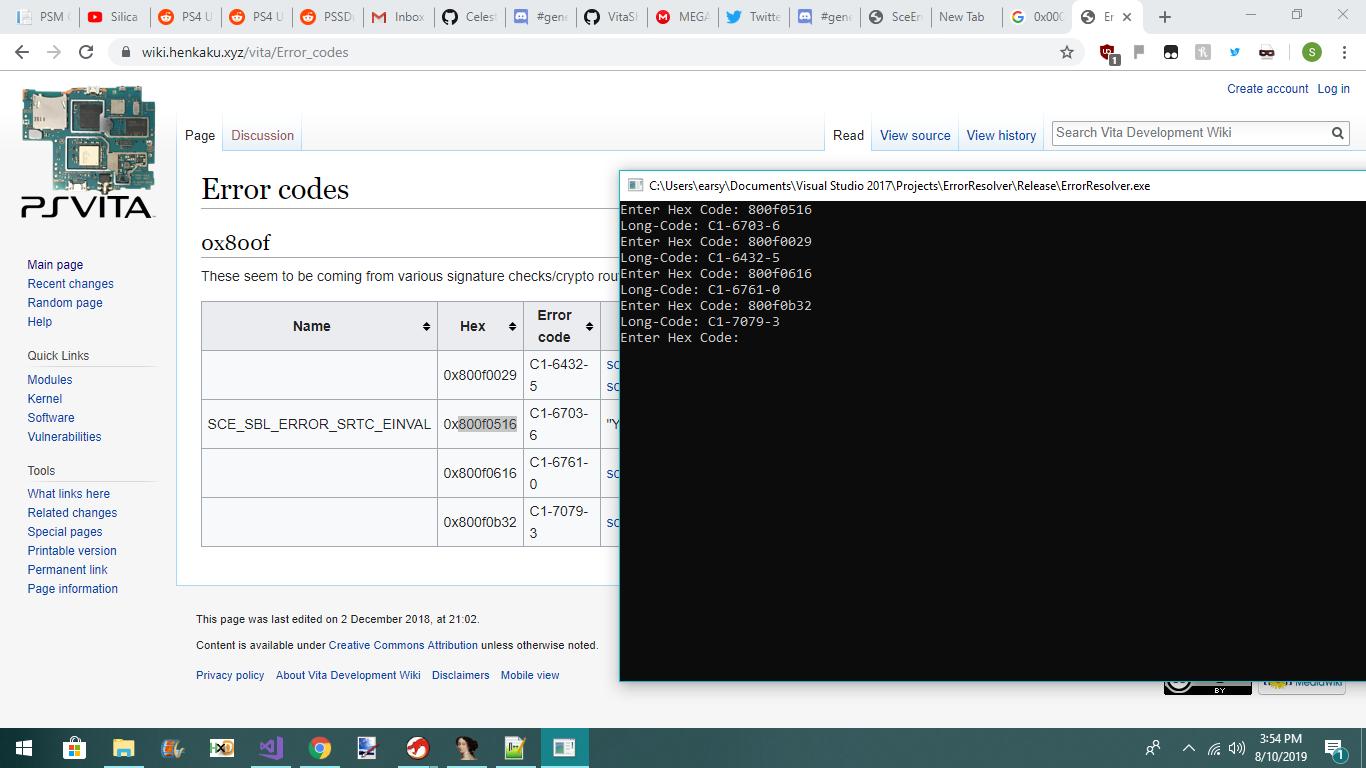The image size is (1366, 768).
Task: Switch to the Gmail Inbox tab
Action: pyautogui.click(x=398, y=17)
